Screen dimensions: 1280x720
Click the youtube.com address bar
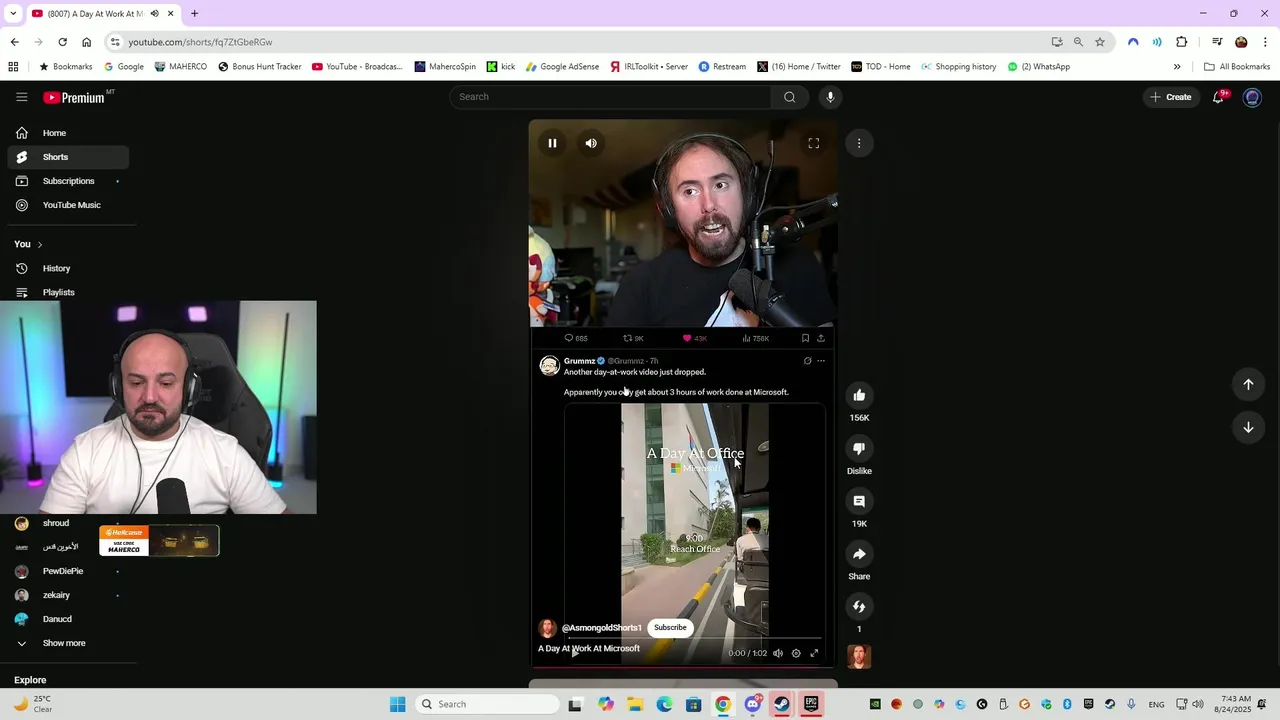click(x=580, y=42)
